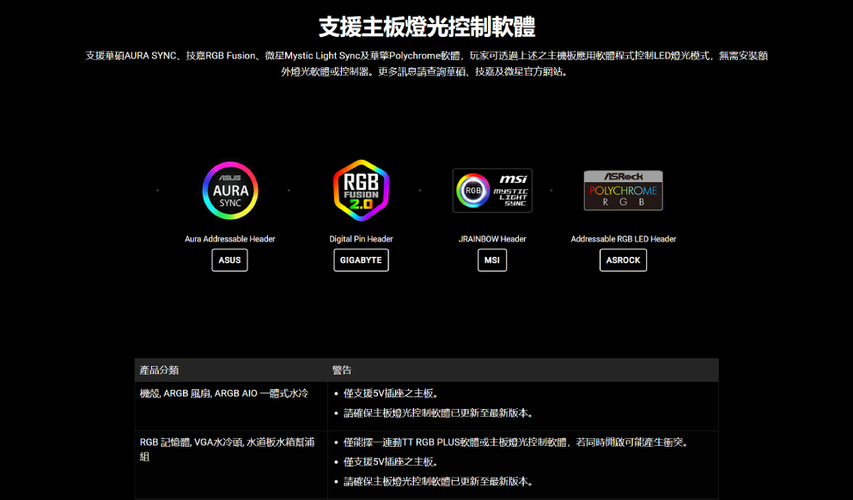Click the 支援主板燈光控制軟體 heading

(427, 27)
